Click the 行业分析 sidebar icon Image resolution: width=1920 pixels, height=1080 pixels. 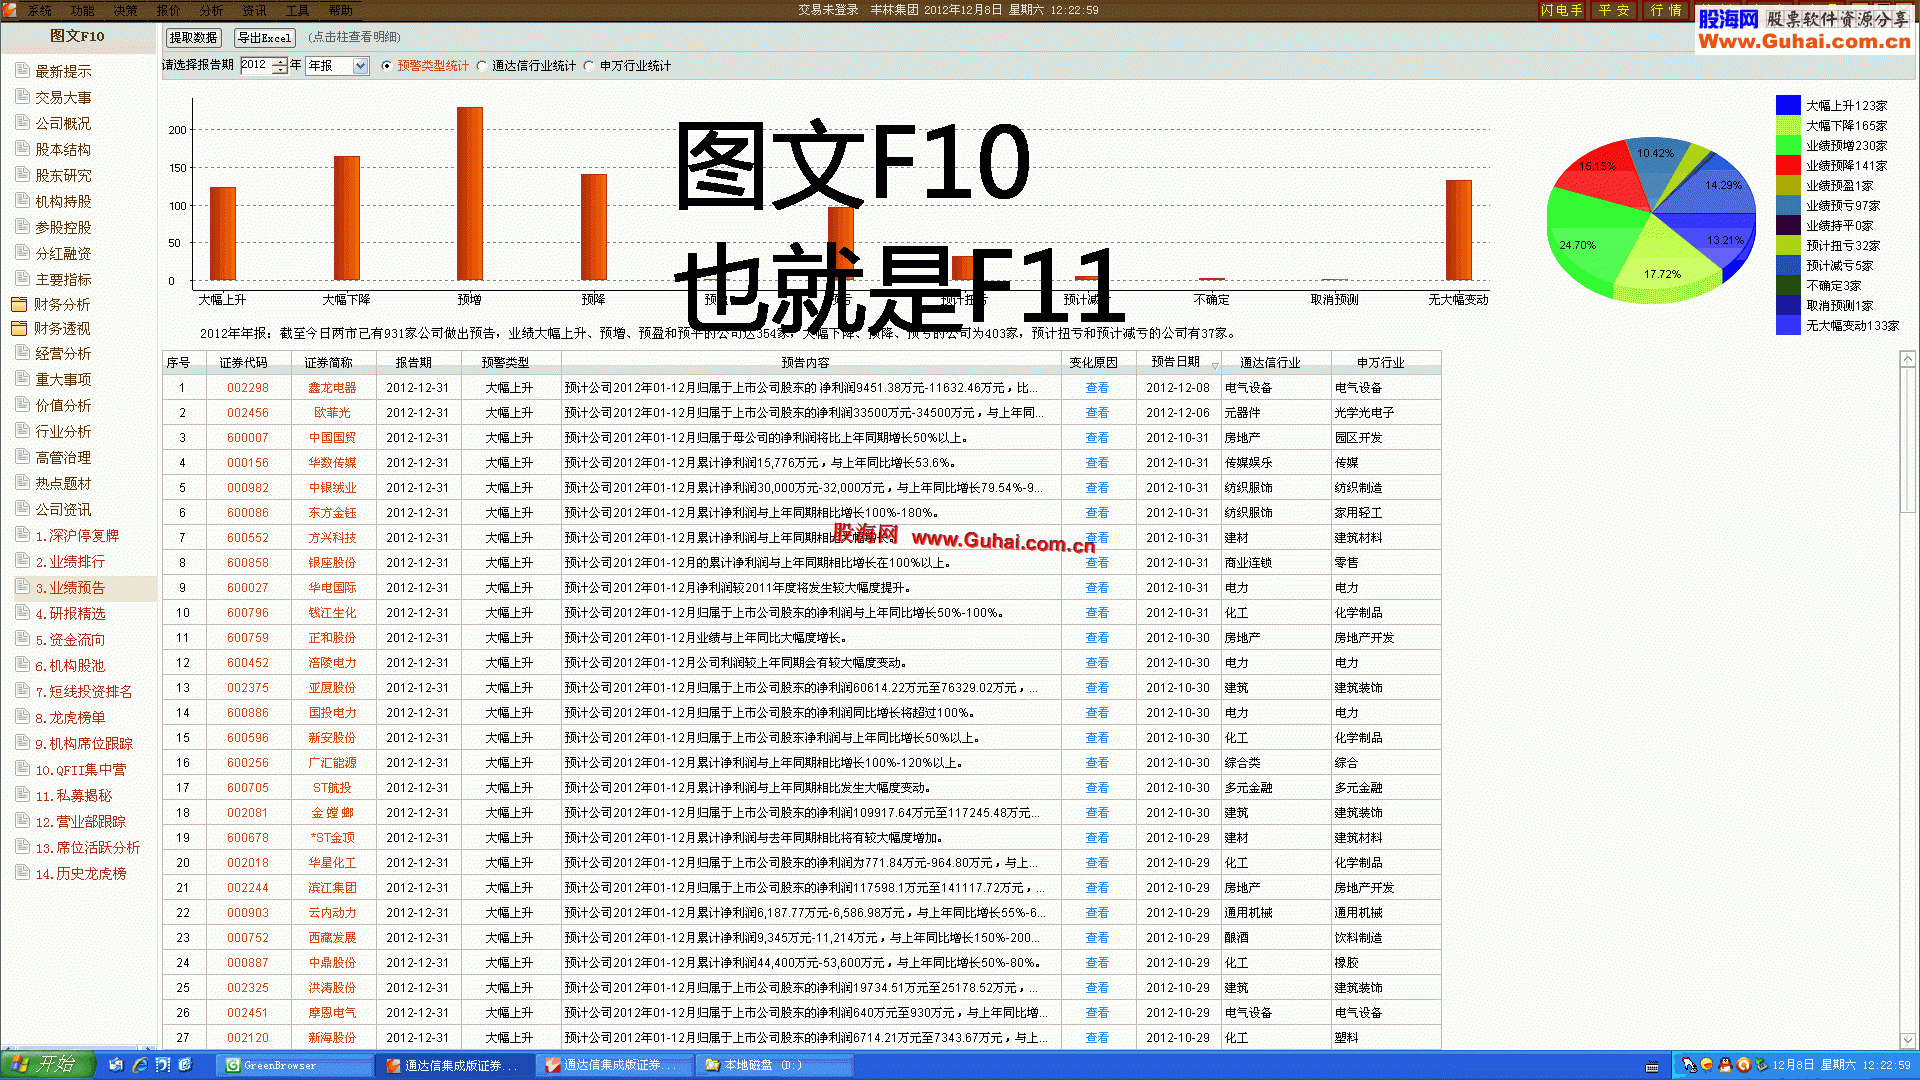pos(22,430)
